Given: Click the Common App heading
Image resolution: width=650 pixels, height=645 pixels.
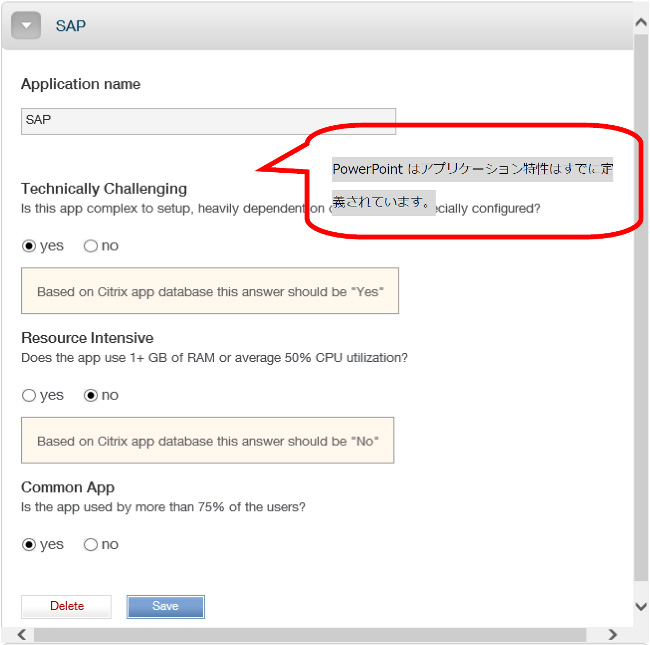Looking at the screenshot, I should point(68,487).
